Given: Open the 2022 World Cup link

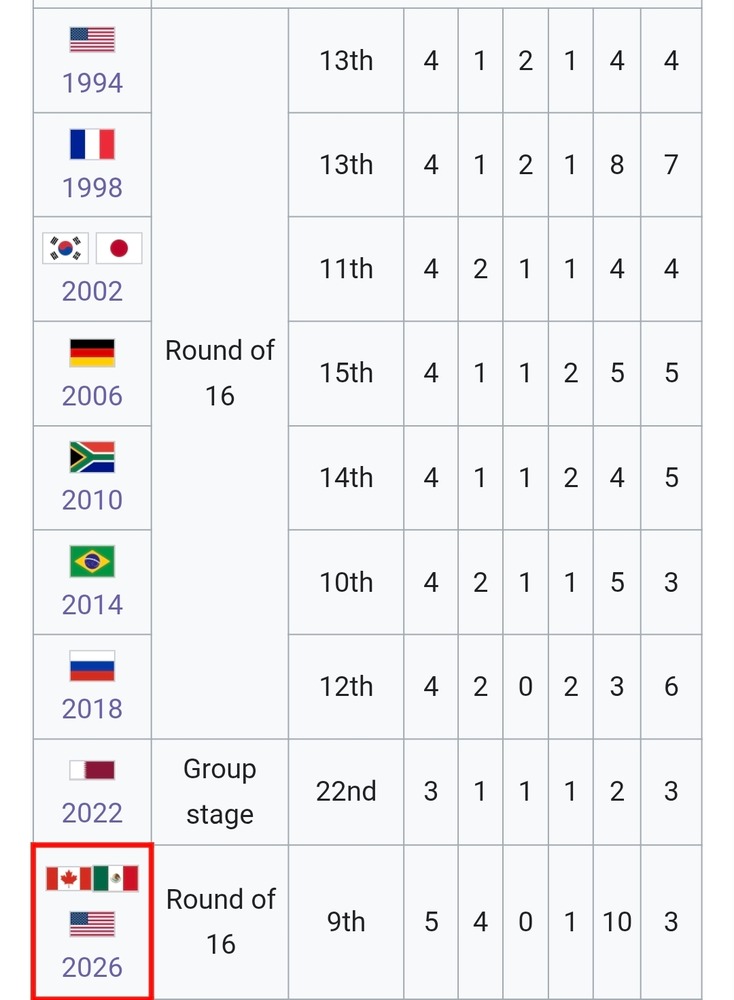Looking at the screenshot, I should pos(92,813).
